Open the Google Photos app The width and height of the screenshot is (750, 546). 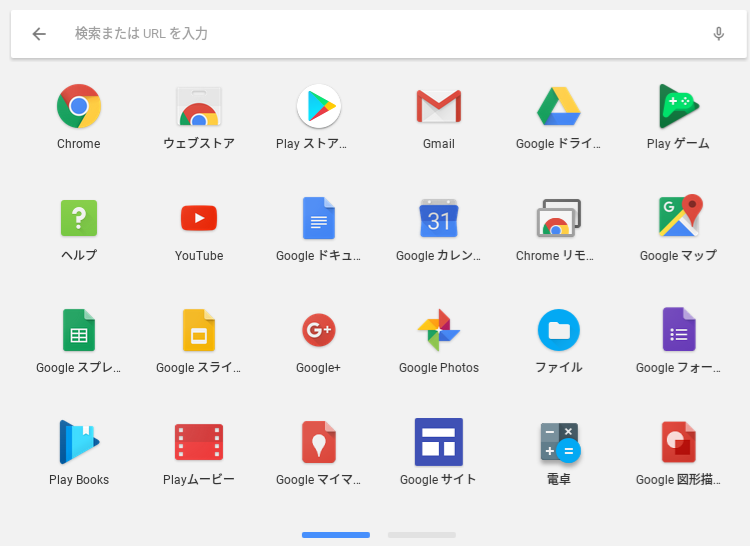(439, 330)
